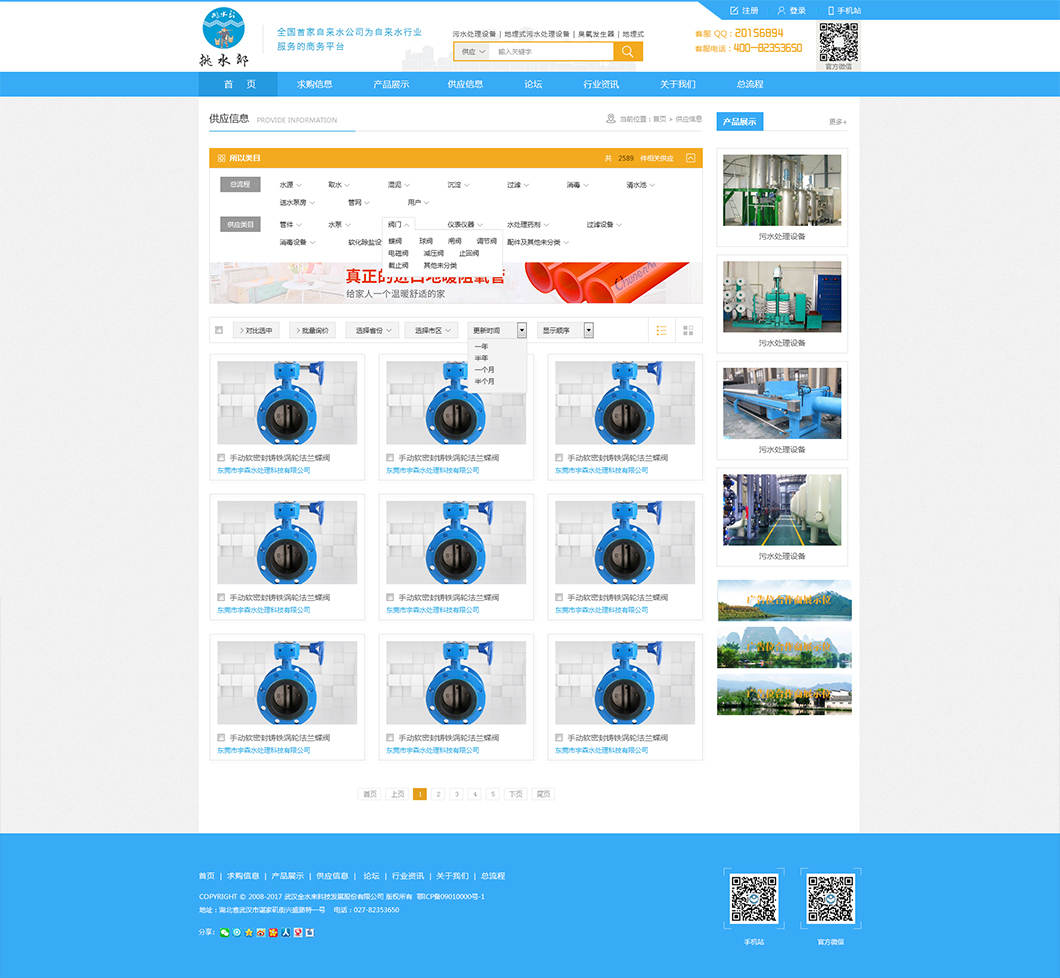Screen dimensions: 1060x978
Task: Go to 首页 in the main navigation bar
Action: (x=238, y=84)
